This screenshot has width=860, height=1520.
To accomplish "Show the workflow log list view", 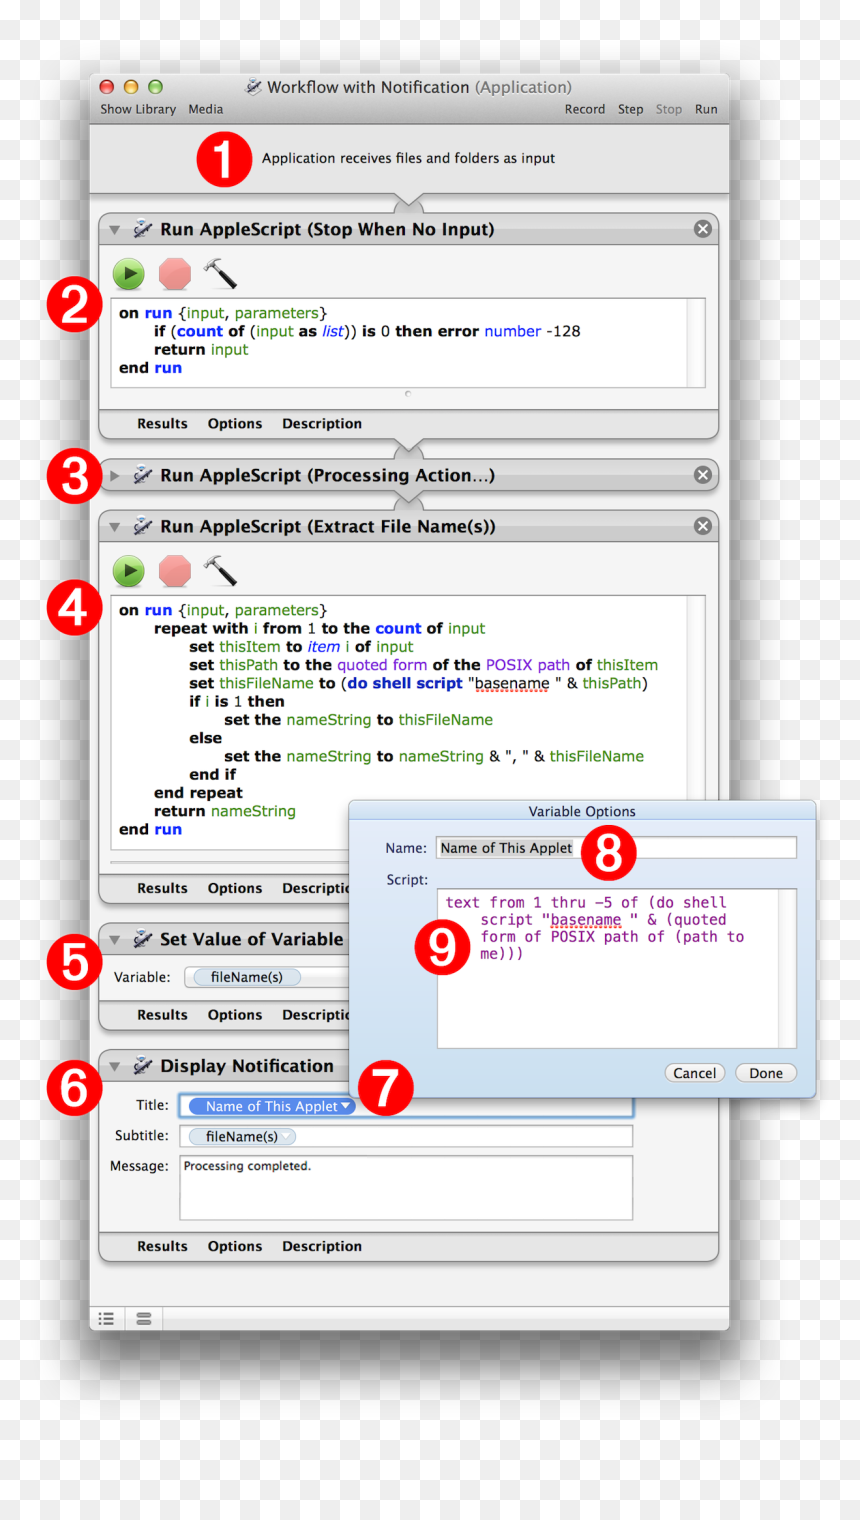I will coord(106,1319).
